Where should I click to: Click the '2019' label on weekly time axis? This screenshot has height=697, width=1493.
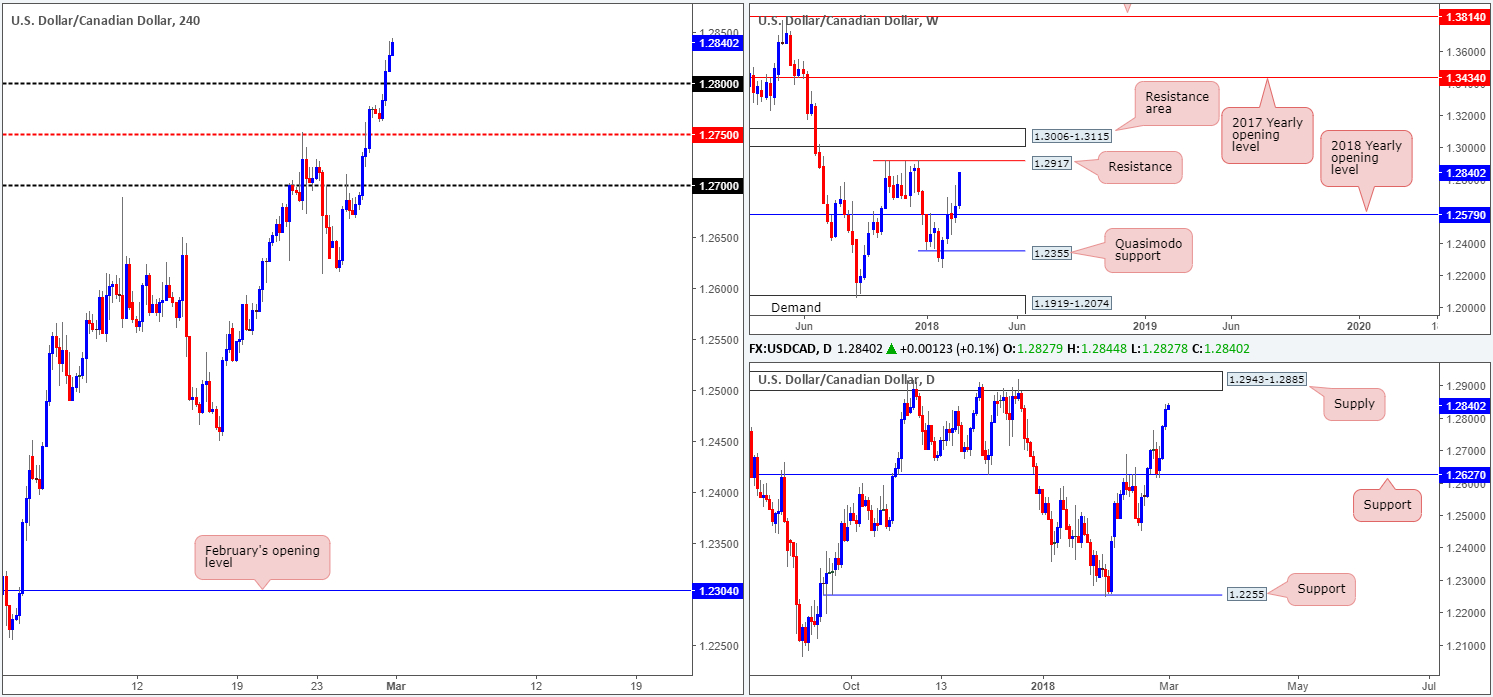1145,326
